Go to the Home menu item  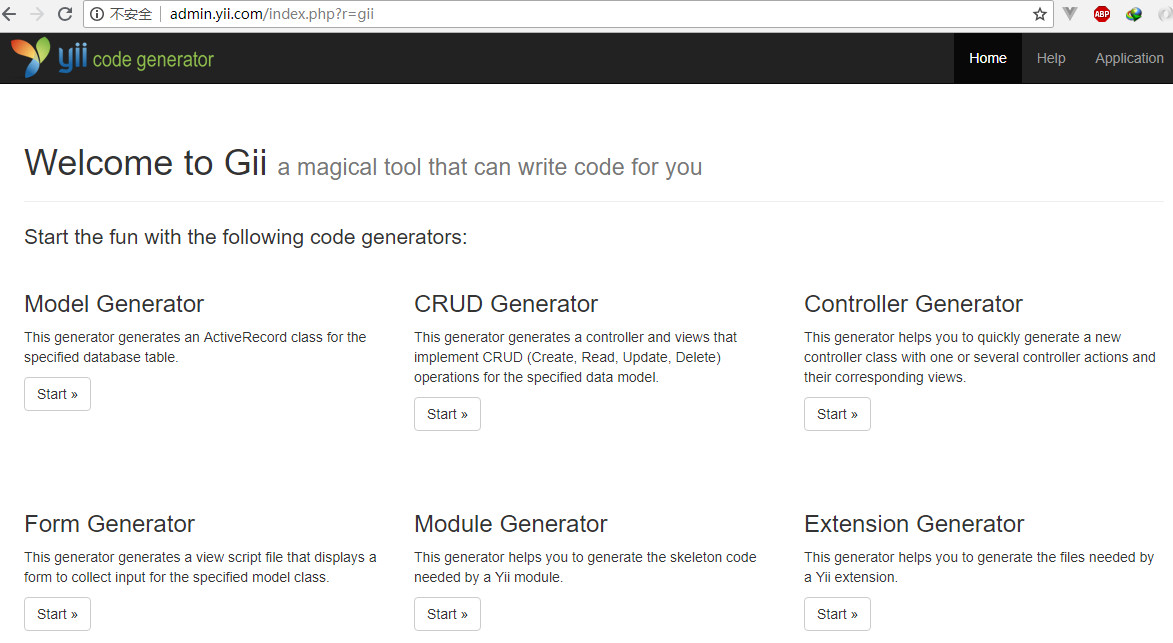987,58
